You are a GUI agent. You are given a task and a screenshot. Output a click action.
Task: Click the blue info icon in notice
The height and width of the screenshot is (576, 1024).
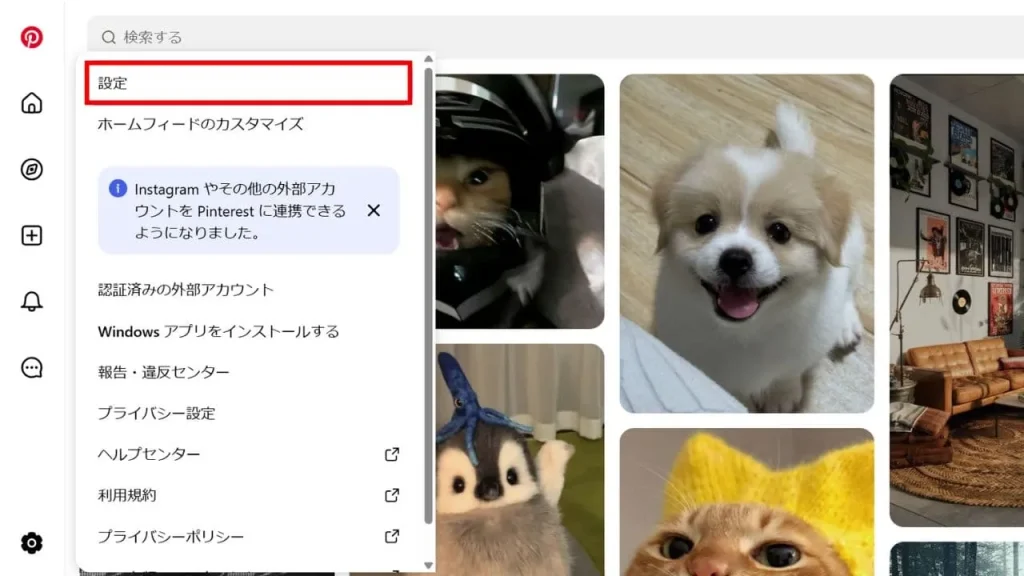pyautogui.click(x=118, y=189)
